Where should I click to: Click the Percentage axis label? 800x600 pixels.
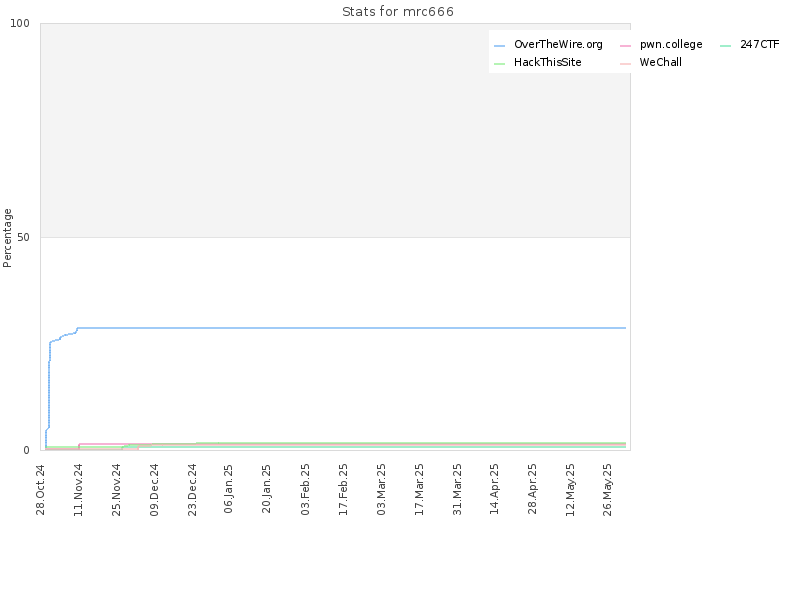7,238
